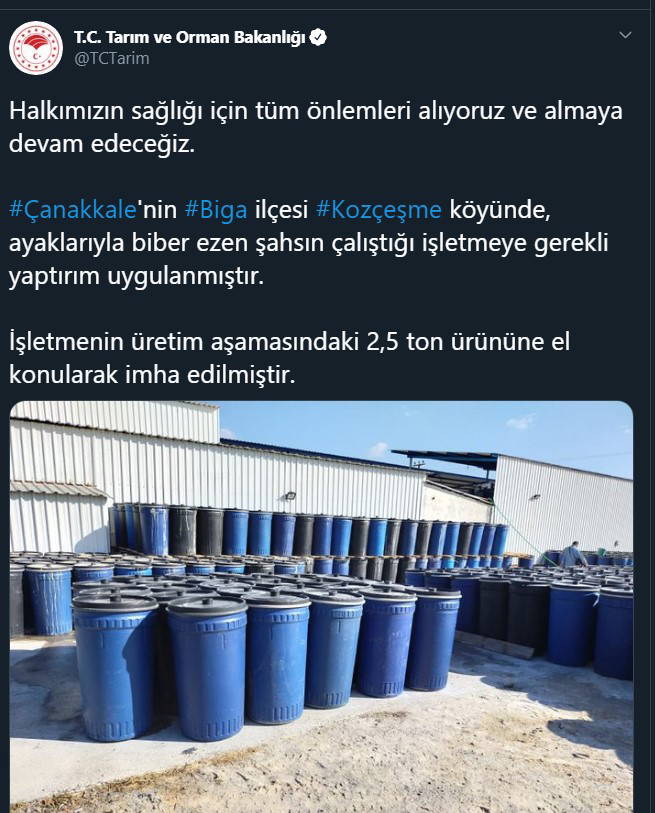Select the #Kozçeşme hashtag
This screenshot has height=813, width=655.
(379, 210)
